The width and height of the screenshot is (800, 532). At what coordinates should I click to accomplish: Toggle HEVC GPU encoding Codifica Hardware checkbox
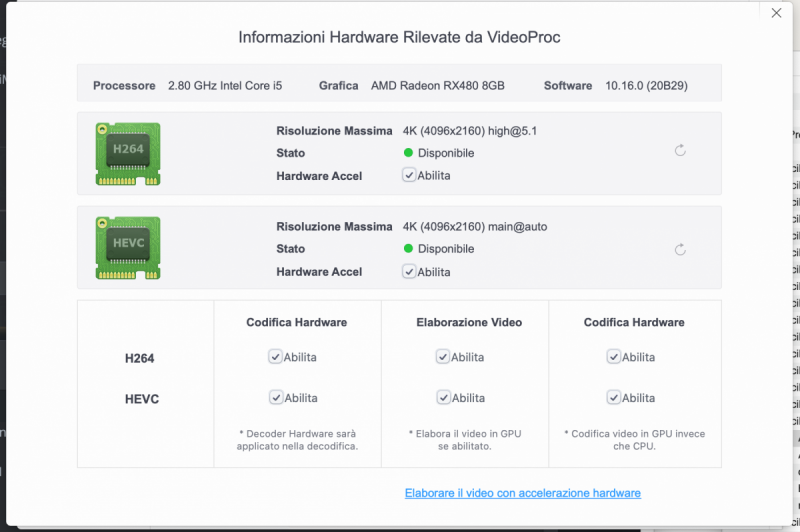point(613,397)
